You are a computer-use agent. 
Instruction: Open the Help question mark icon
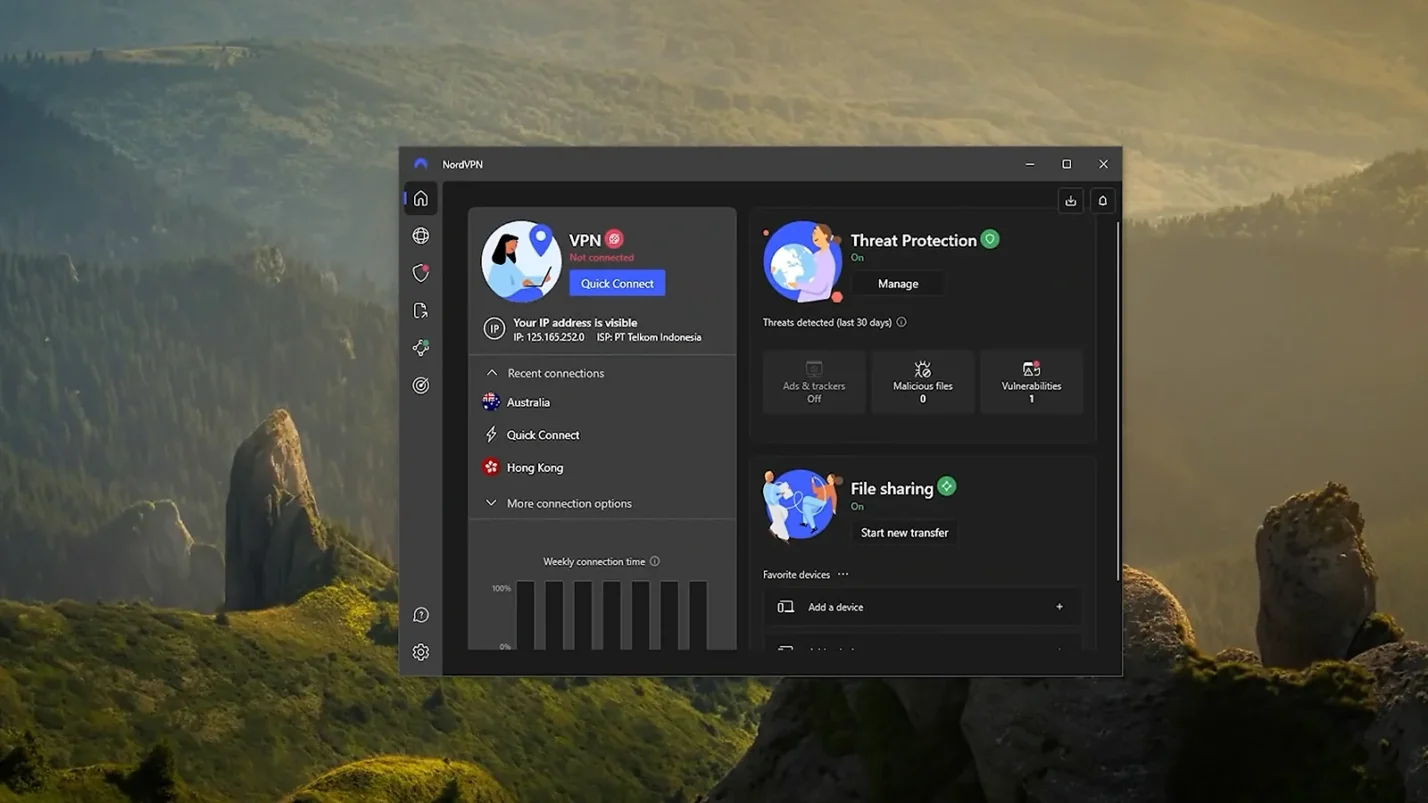421,615
